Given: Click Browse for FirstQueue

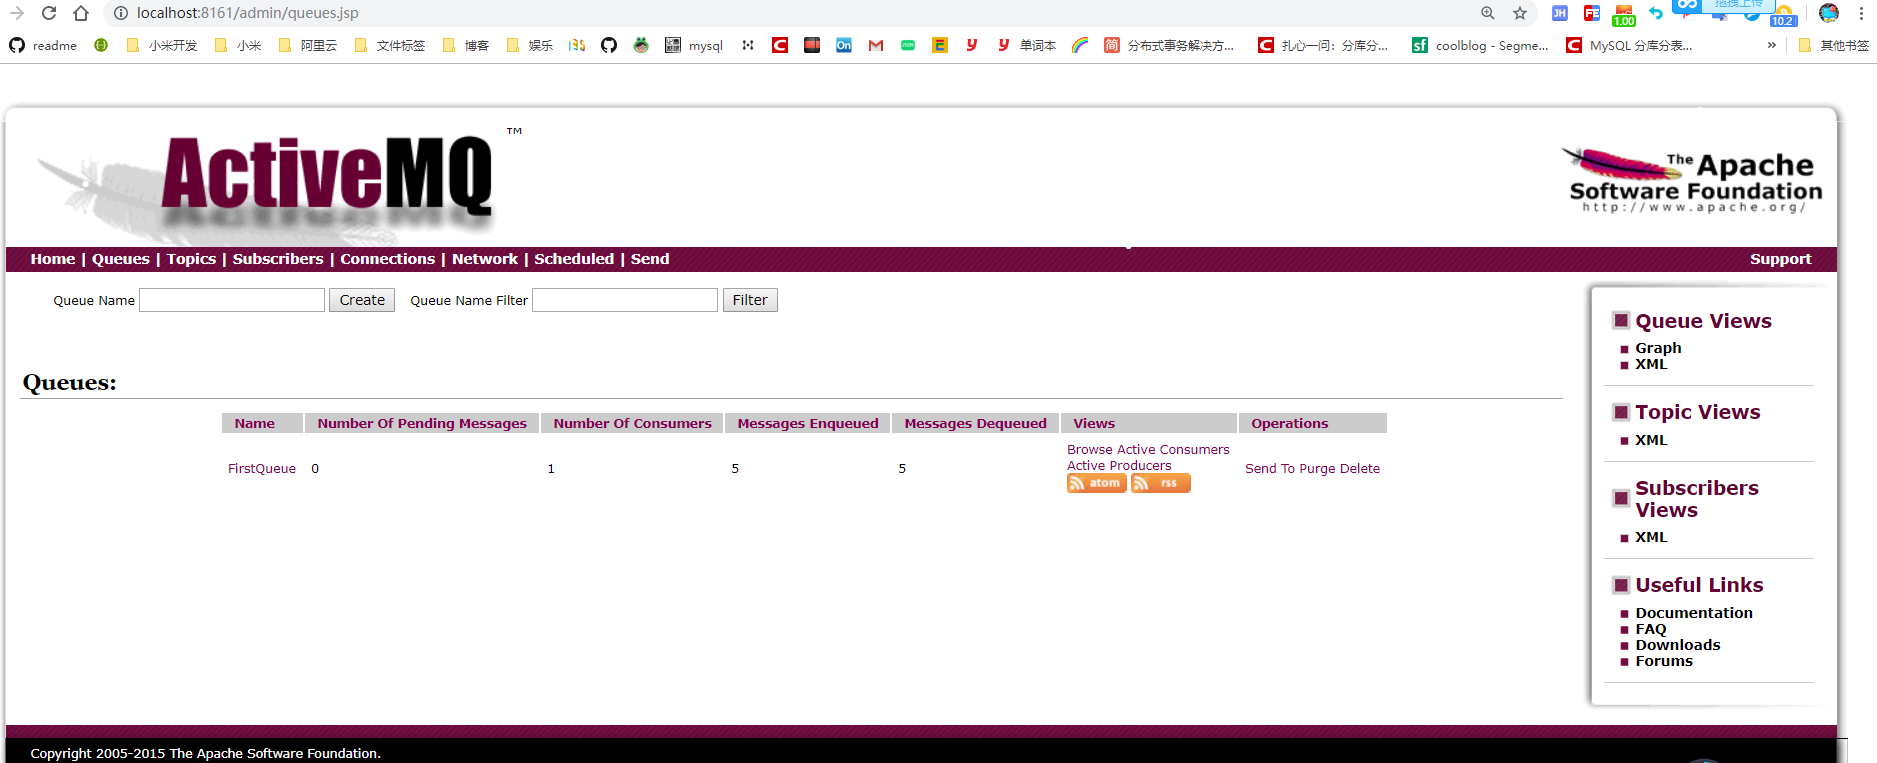Looking at the screenshot, I should click(x=1090, y=450).
